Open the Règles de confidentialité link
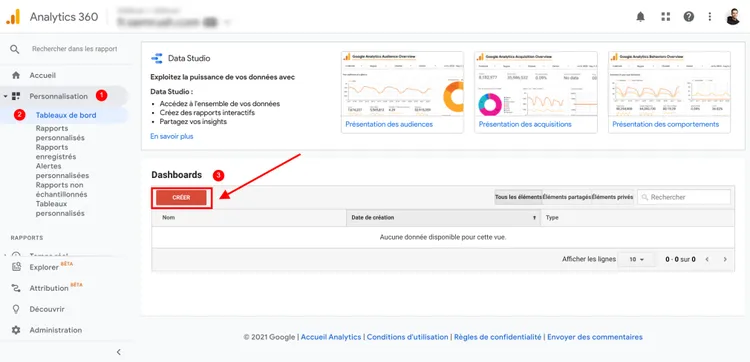This screenshot has height=362, width=750. tap(497, 337)
